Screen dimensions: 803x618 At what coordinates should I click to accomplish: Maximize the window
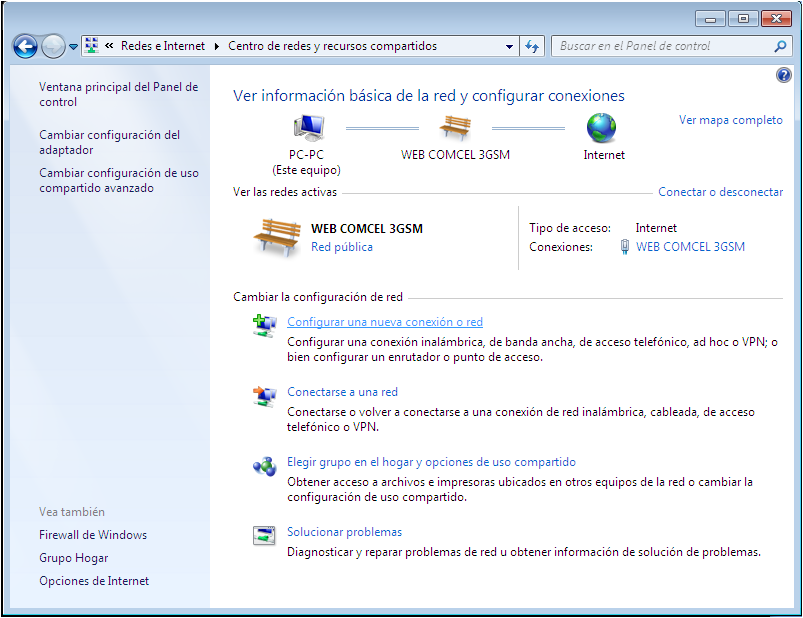743,19
